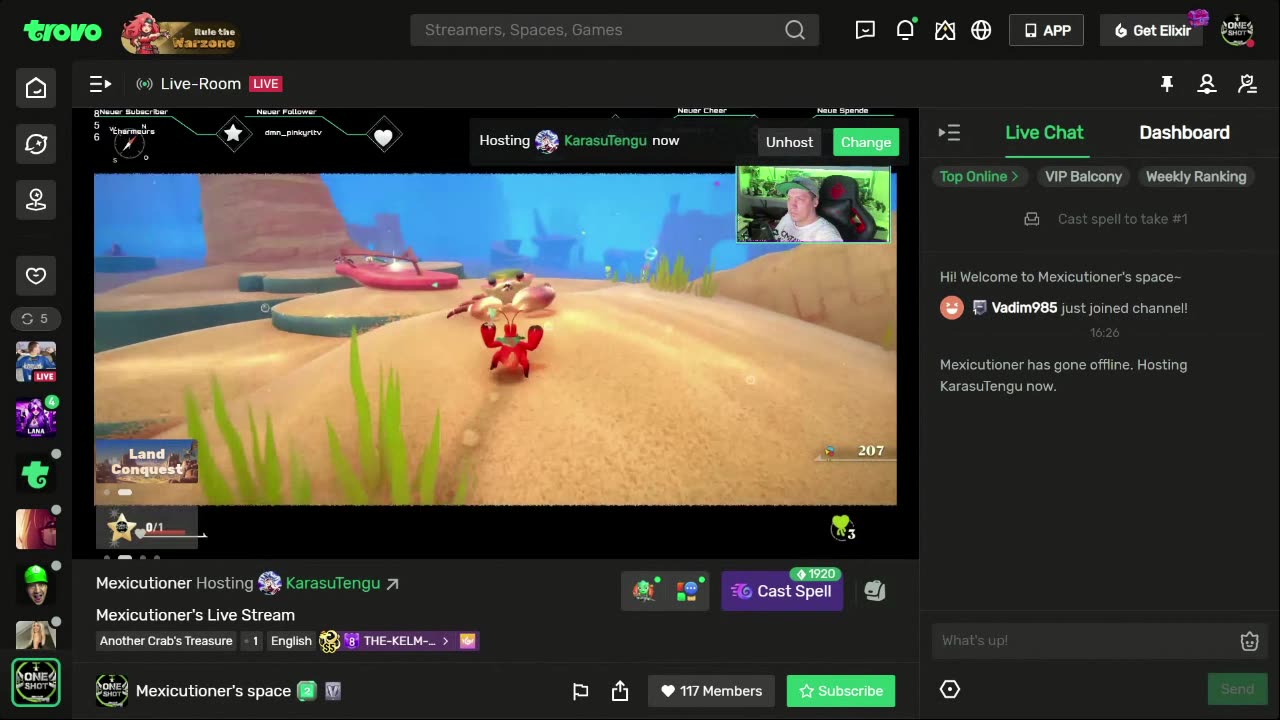Select the One Shot space avatar in sidebar
The image size is (1280, 720).
pos(36,682)
